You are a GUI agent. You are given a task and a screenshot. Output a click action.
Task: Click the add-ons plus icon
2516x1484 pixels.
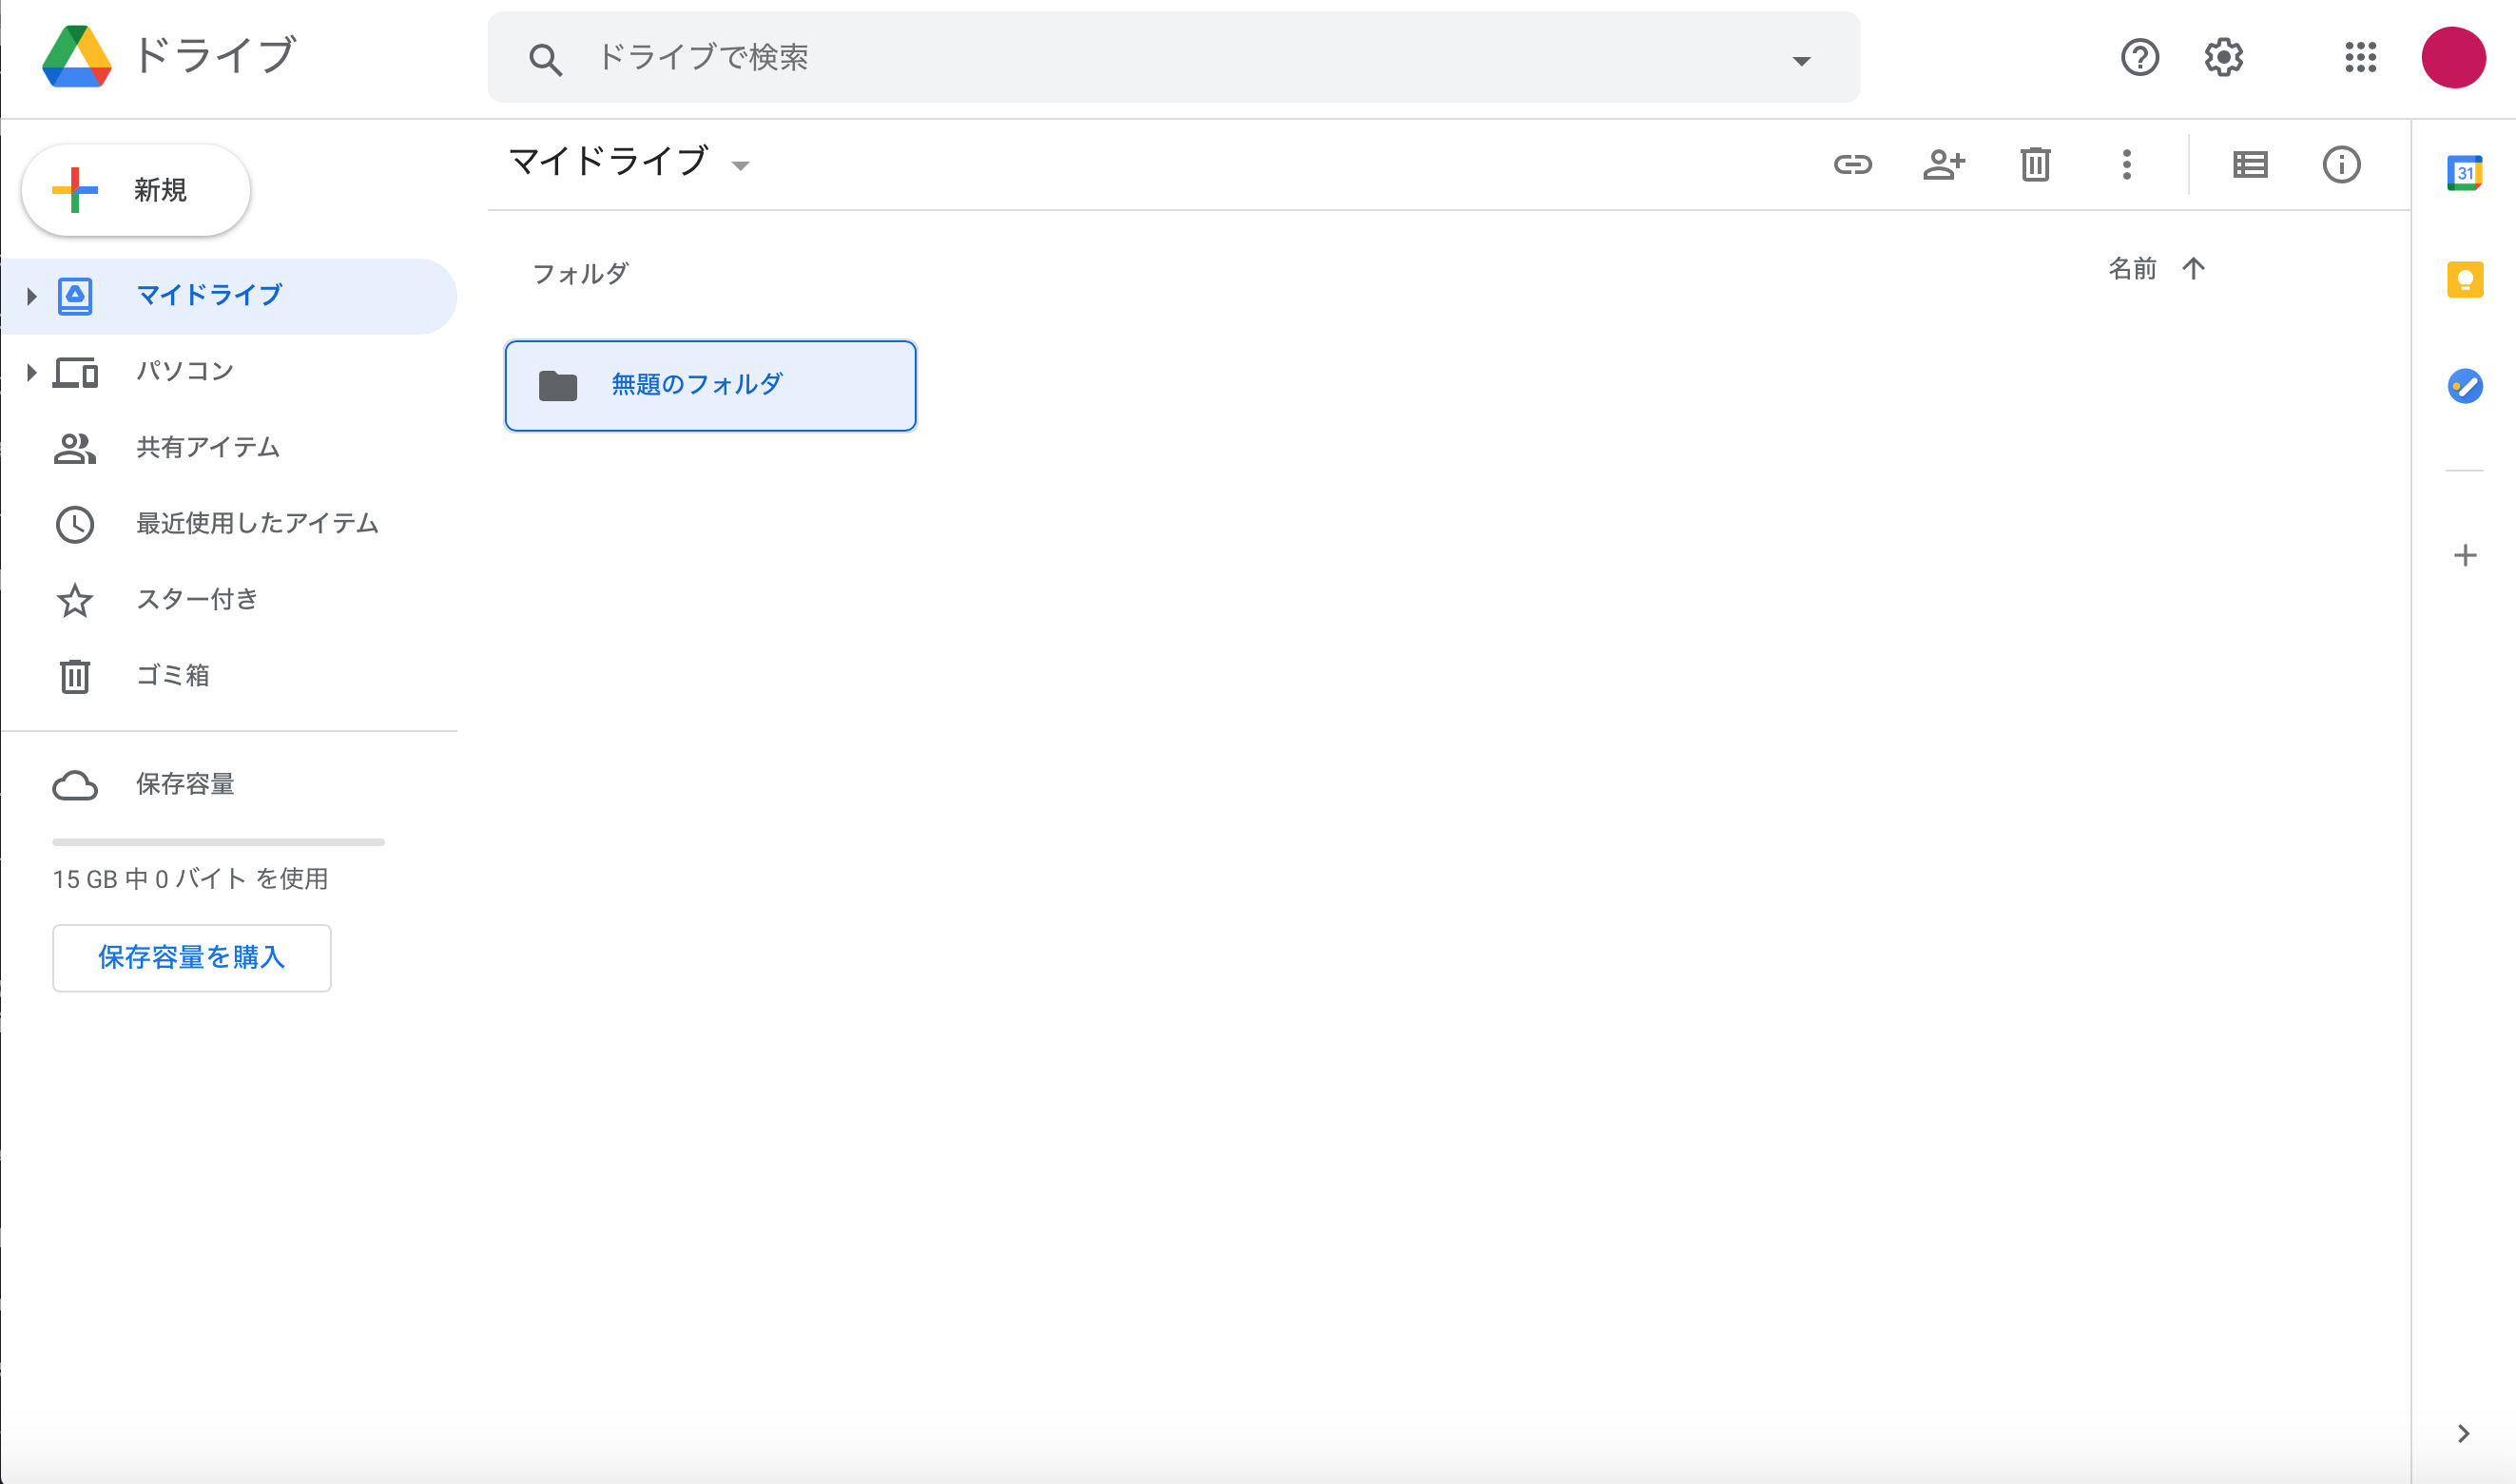pos(2464,555)
